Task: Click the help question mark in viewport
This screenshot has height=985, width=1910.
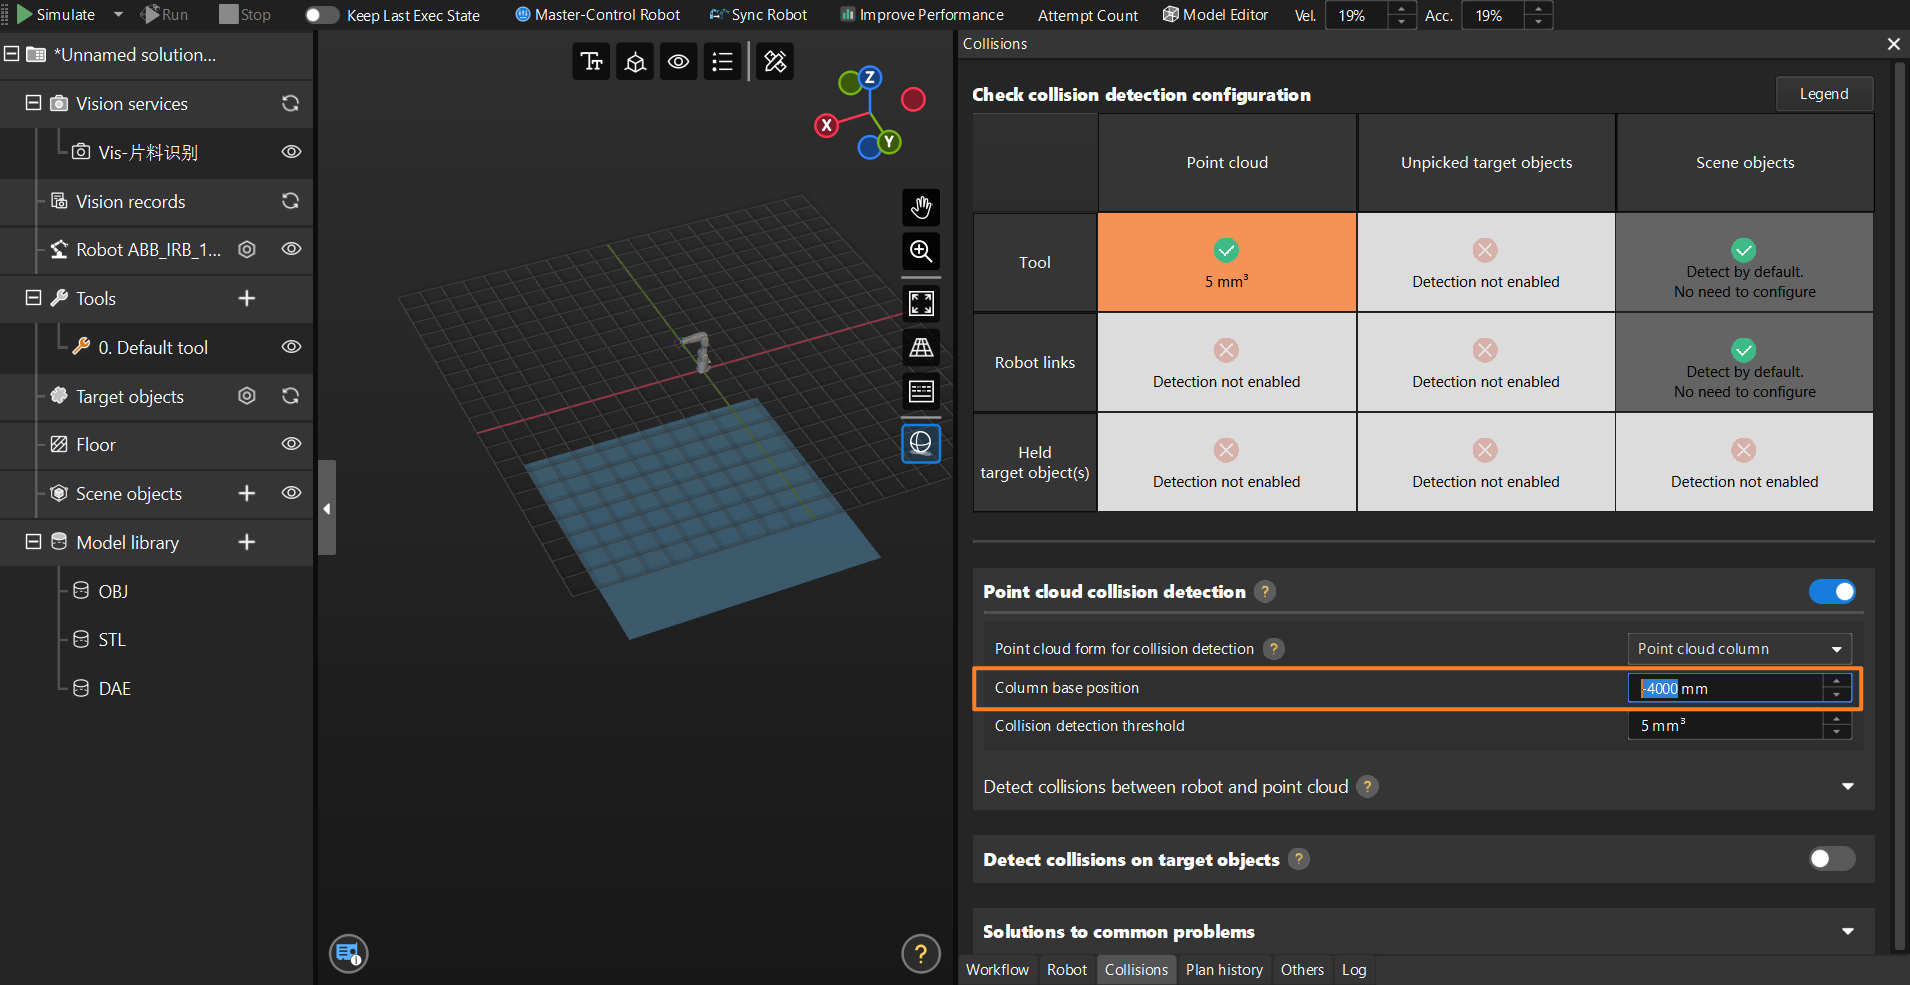Action: [920, 953]
